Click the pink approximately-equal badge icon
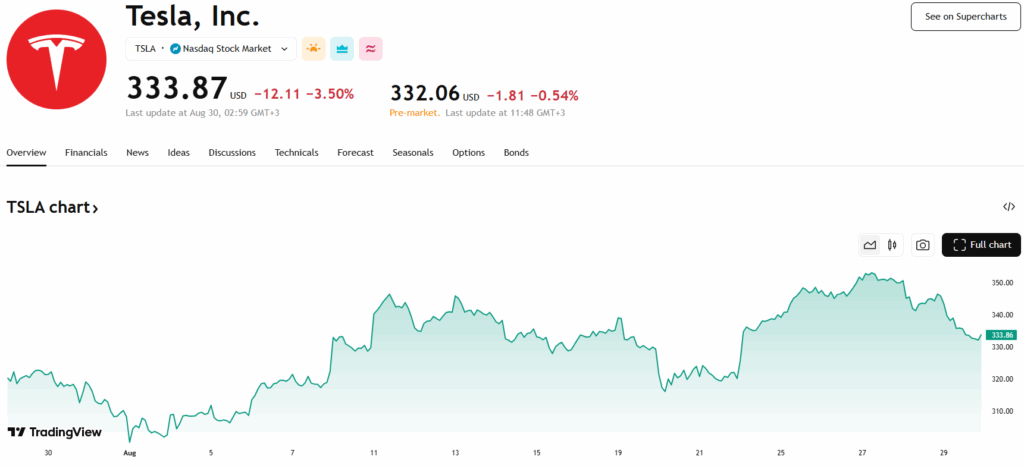The width and height of the screenshot is (1024, 469). pos(371,48)
